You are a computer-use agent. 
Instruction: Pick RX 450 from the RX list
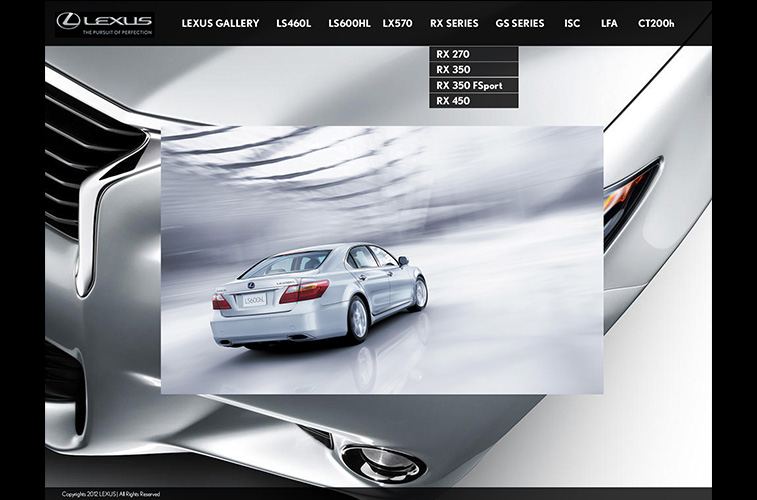tap(474, 100)
